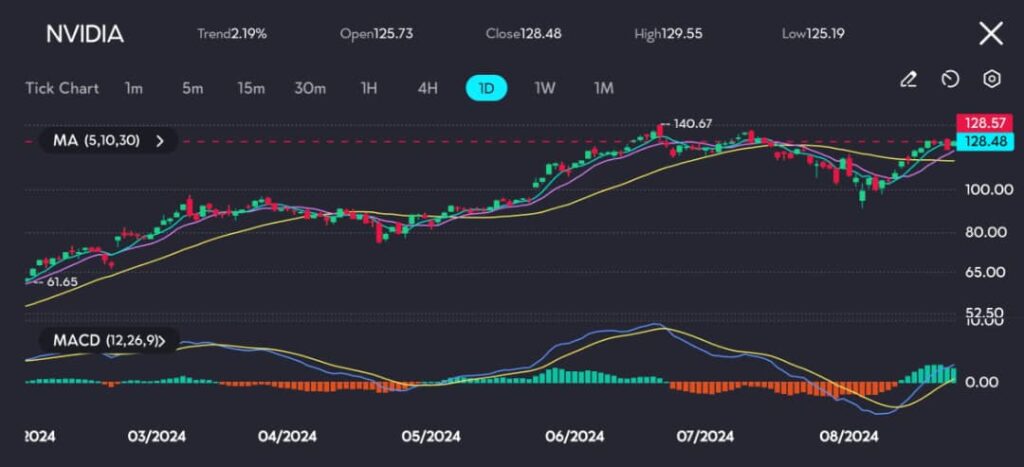Switch to the Tick Chart view
Viewport: 1024px width, 467px height.
pos(62,88)
